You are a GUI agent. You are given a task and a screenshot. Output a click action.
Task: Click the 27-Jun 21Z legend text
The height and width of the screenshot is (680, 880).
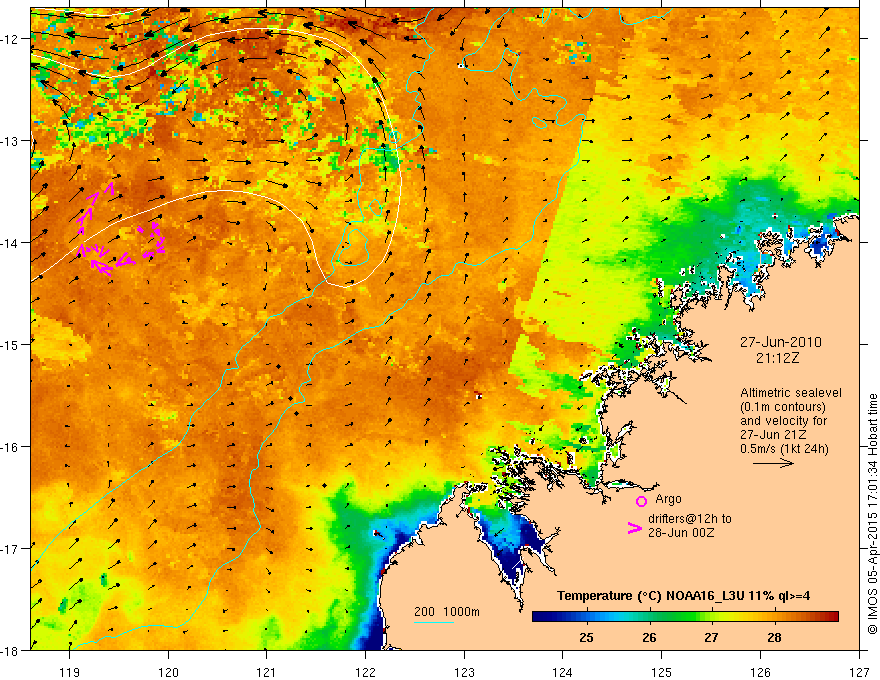[773, 435]
